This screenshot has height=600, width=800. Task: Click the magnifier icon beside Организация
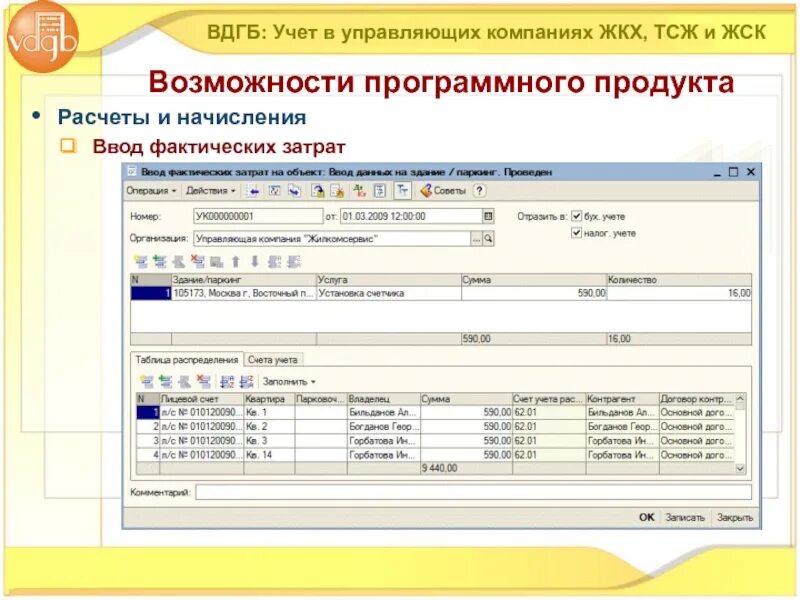(488, 238)
